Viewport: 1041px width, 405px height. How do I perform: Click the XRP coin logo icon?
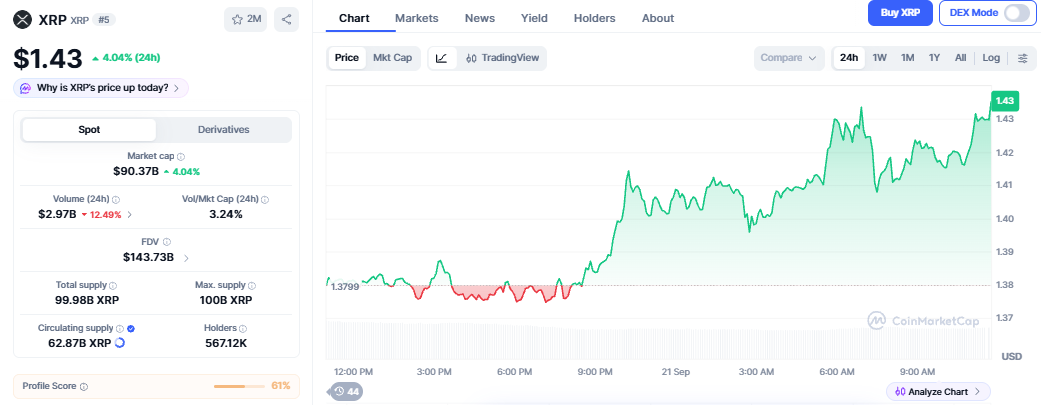pyautogui.click(x=23, y=19)
